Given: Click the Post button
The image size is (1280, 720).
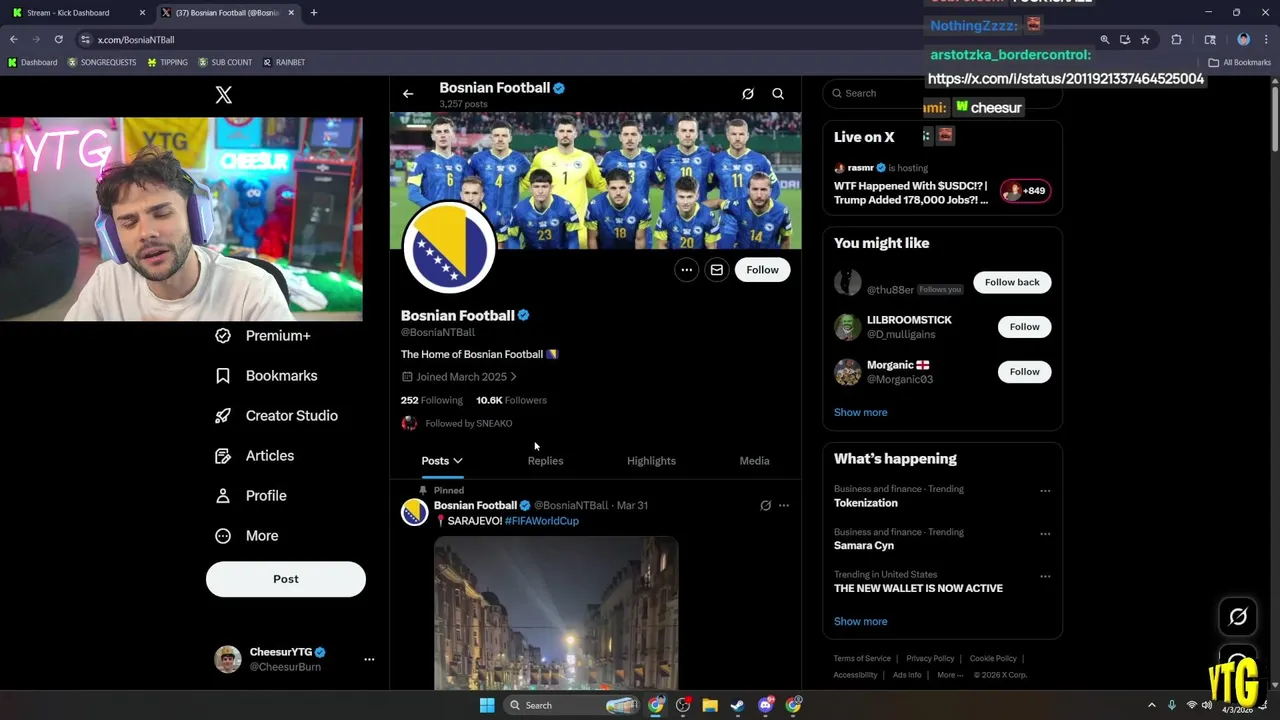Looking at the screenshot, I should [286, 579].
